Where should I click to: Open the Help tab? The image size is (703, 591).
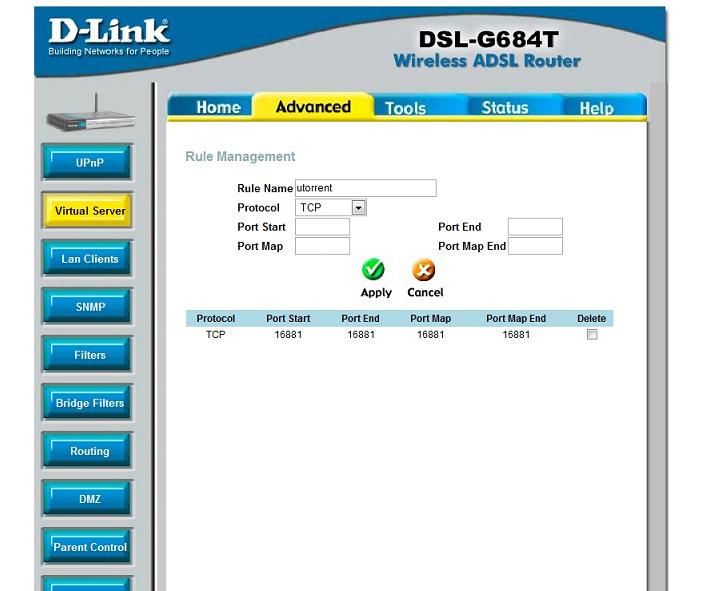[596, 108]
